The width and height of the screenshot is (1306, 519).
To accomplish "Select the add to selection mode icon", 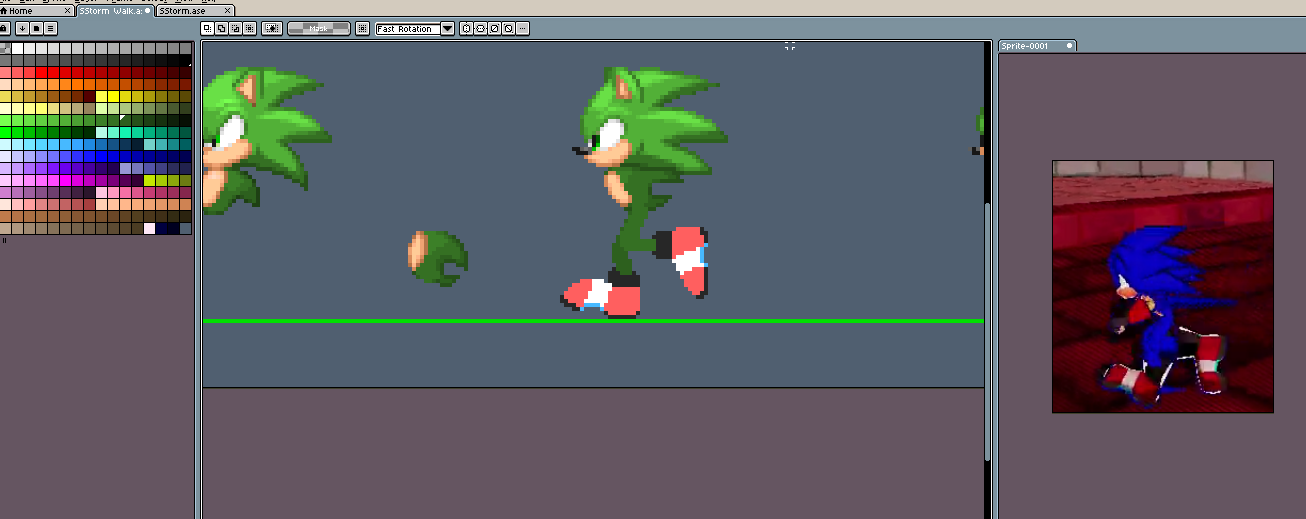I will [221, 28].
